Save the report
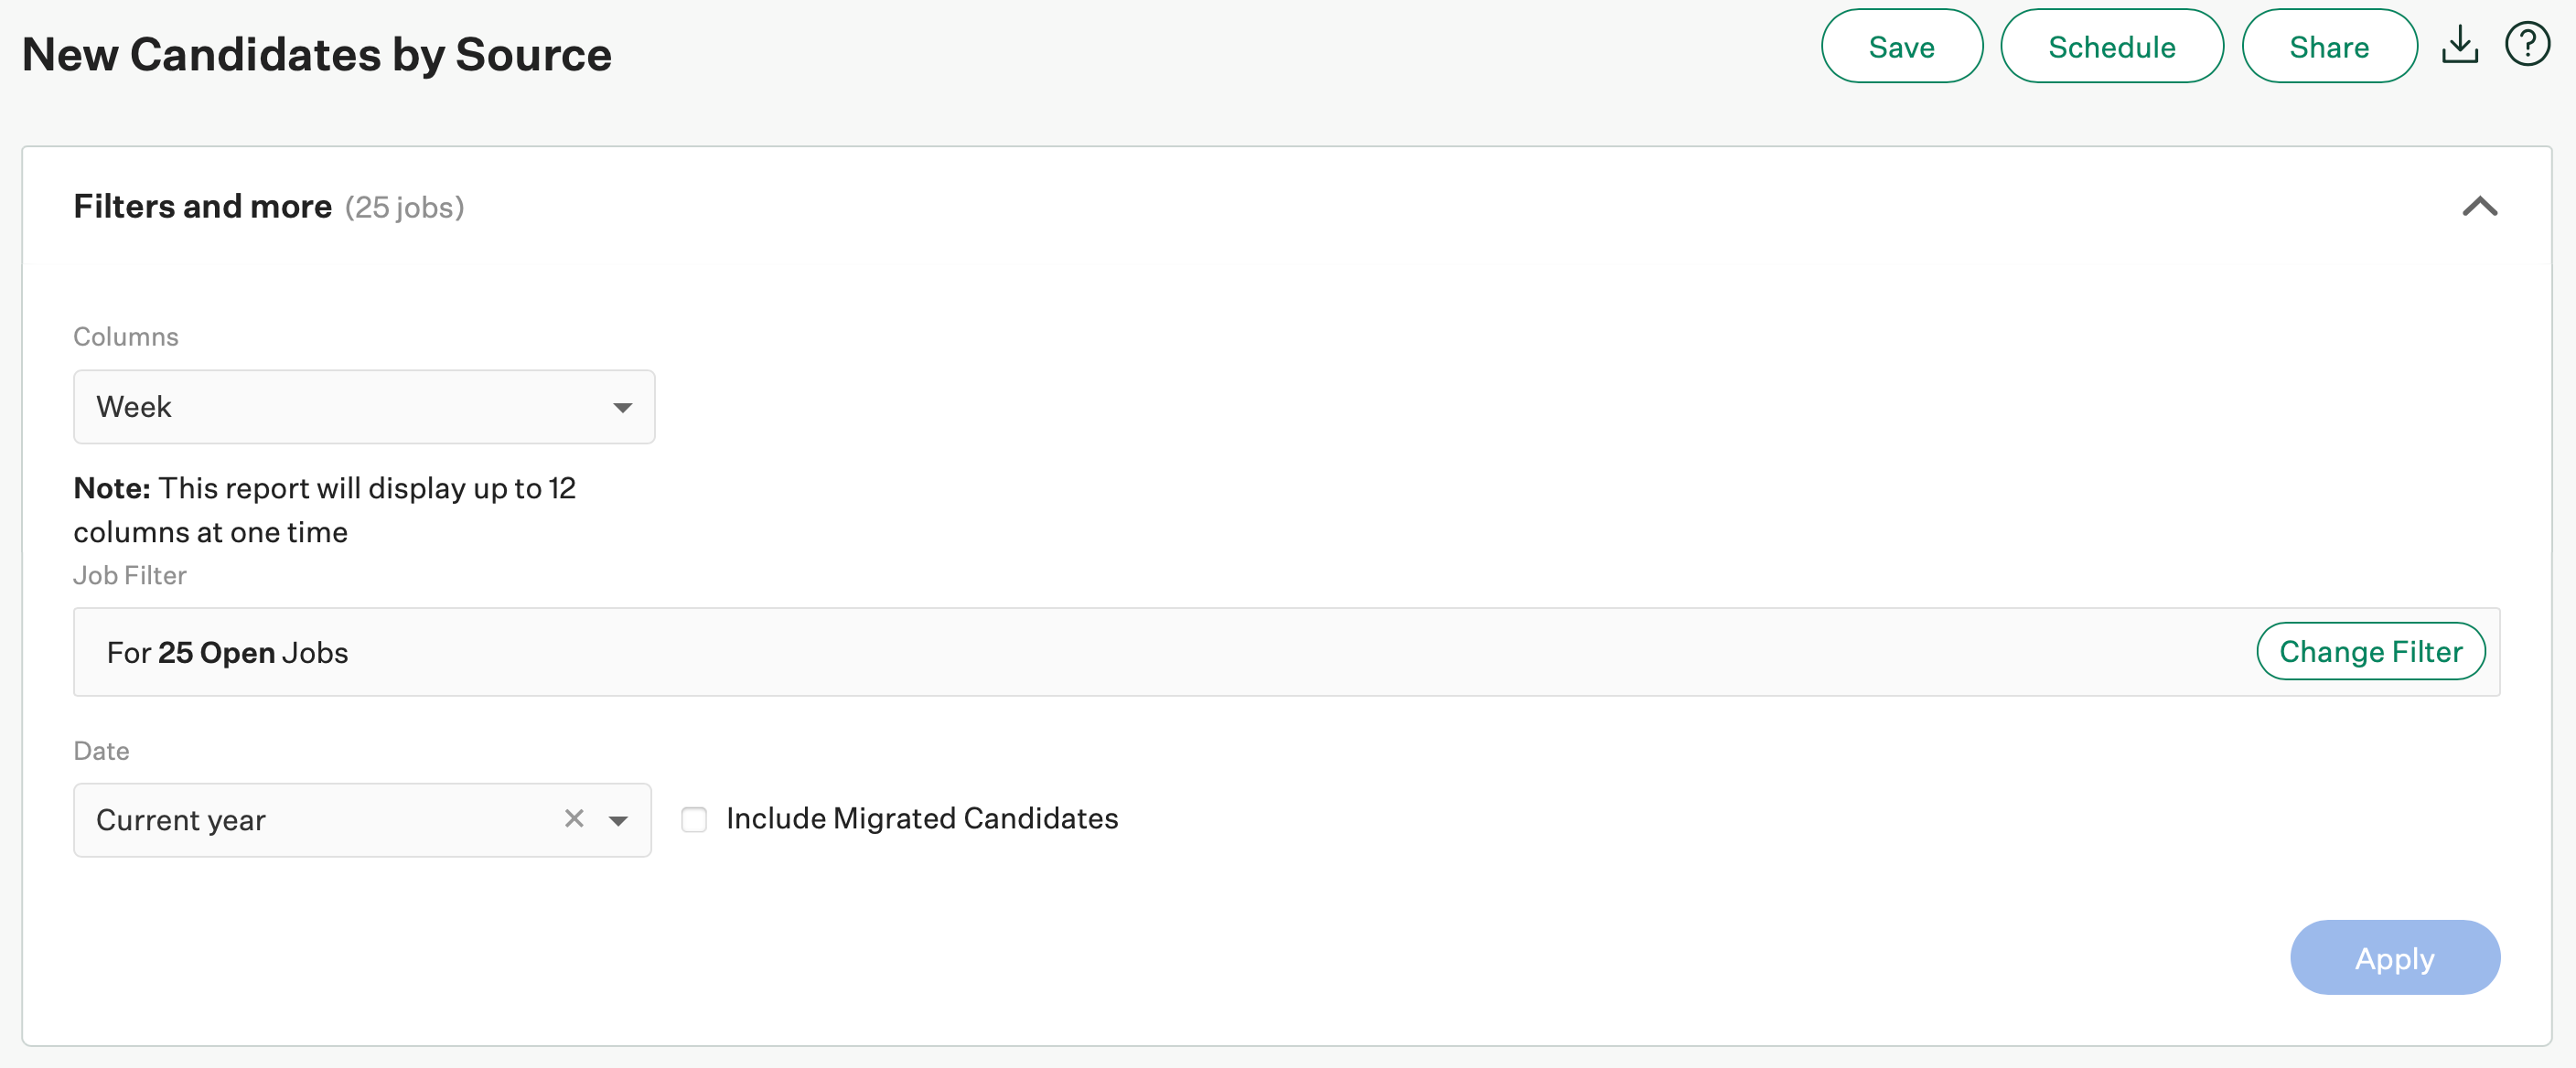 click(x=1901, y=45)
